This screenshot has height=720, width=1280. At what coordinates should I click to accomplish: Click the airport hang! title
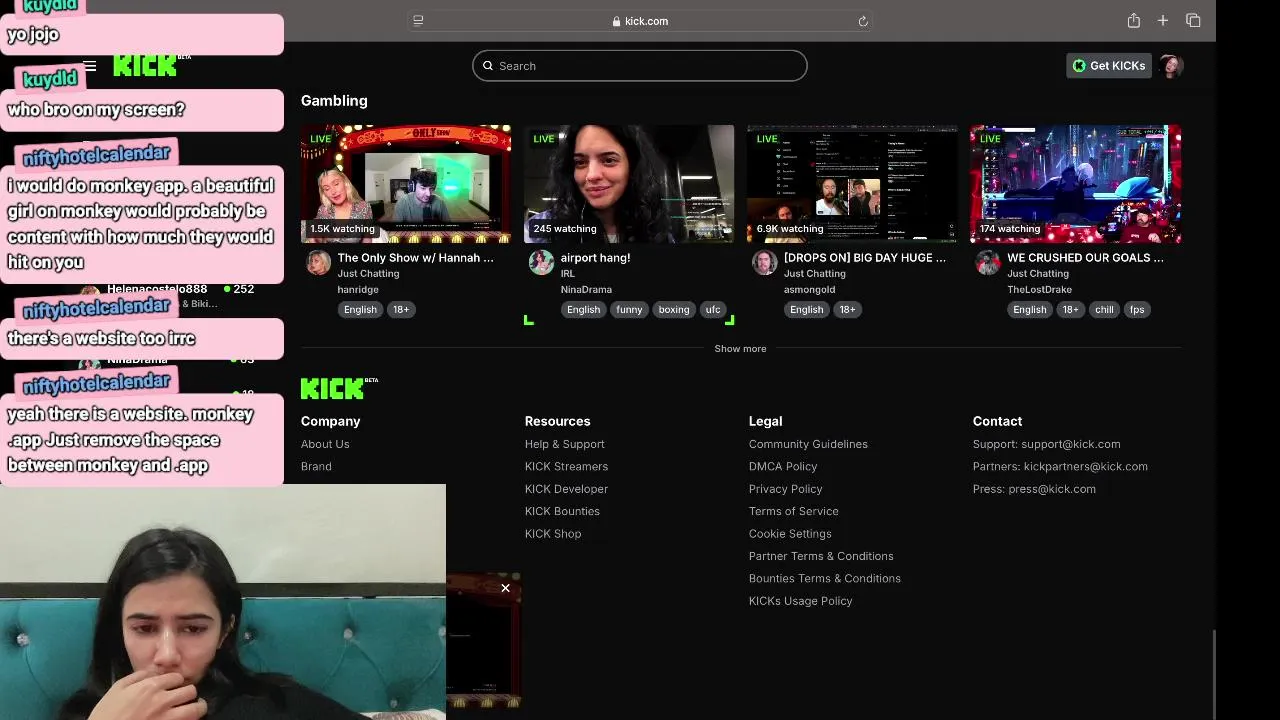coord(595,258)
